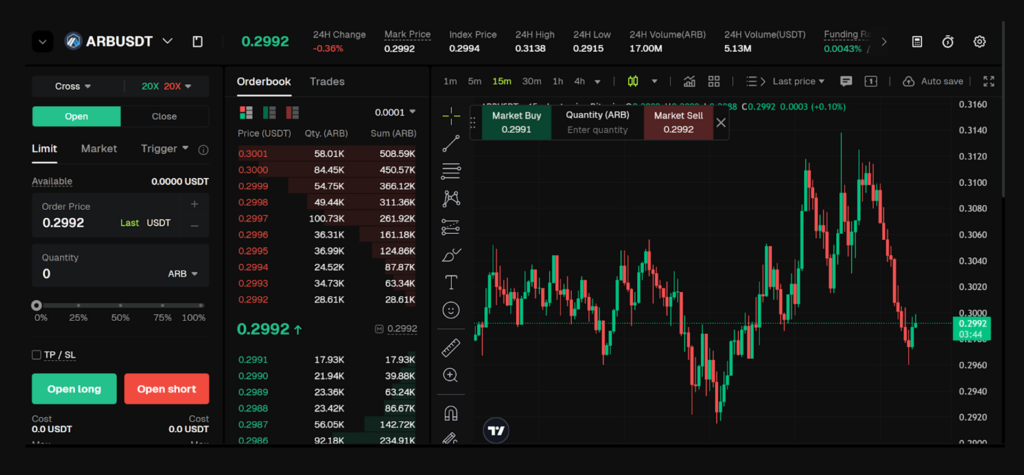Open the 20X leverage dropdown
Image resolution: width=1024 pixels, height=475 pixels.
point(167,86)
